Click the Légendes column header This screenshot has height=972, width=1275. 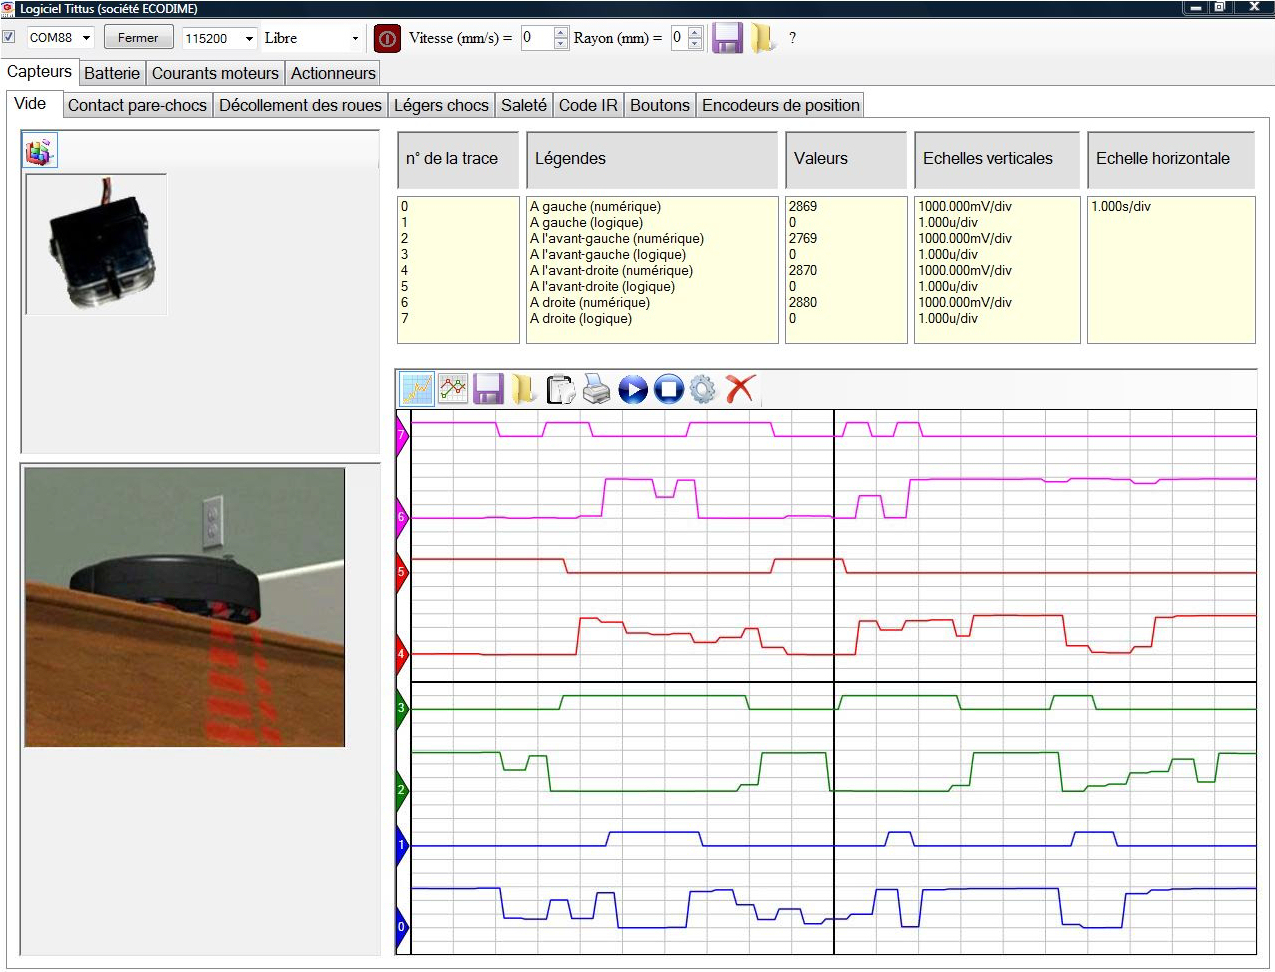tap(652, 159)
